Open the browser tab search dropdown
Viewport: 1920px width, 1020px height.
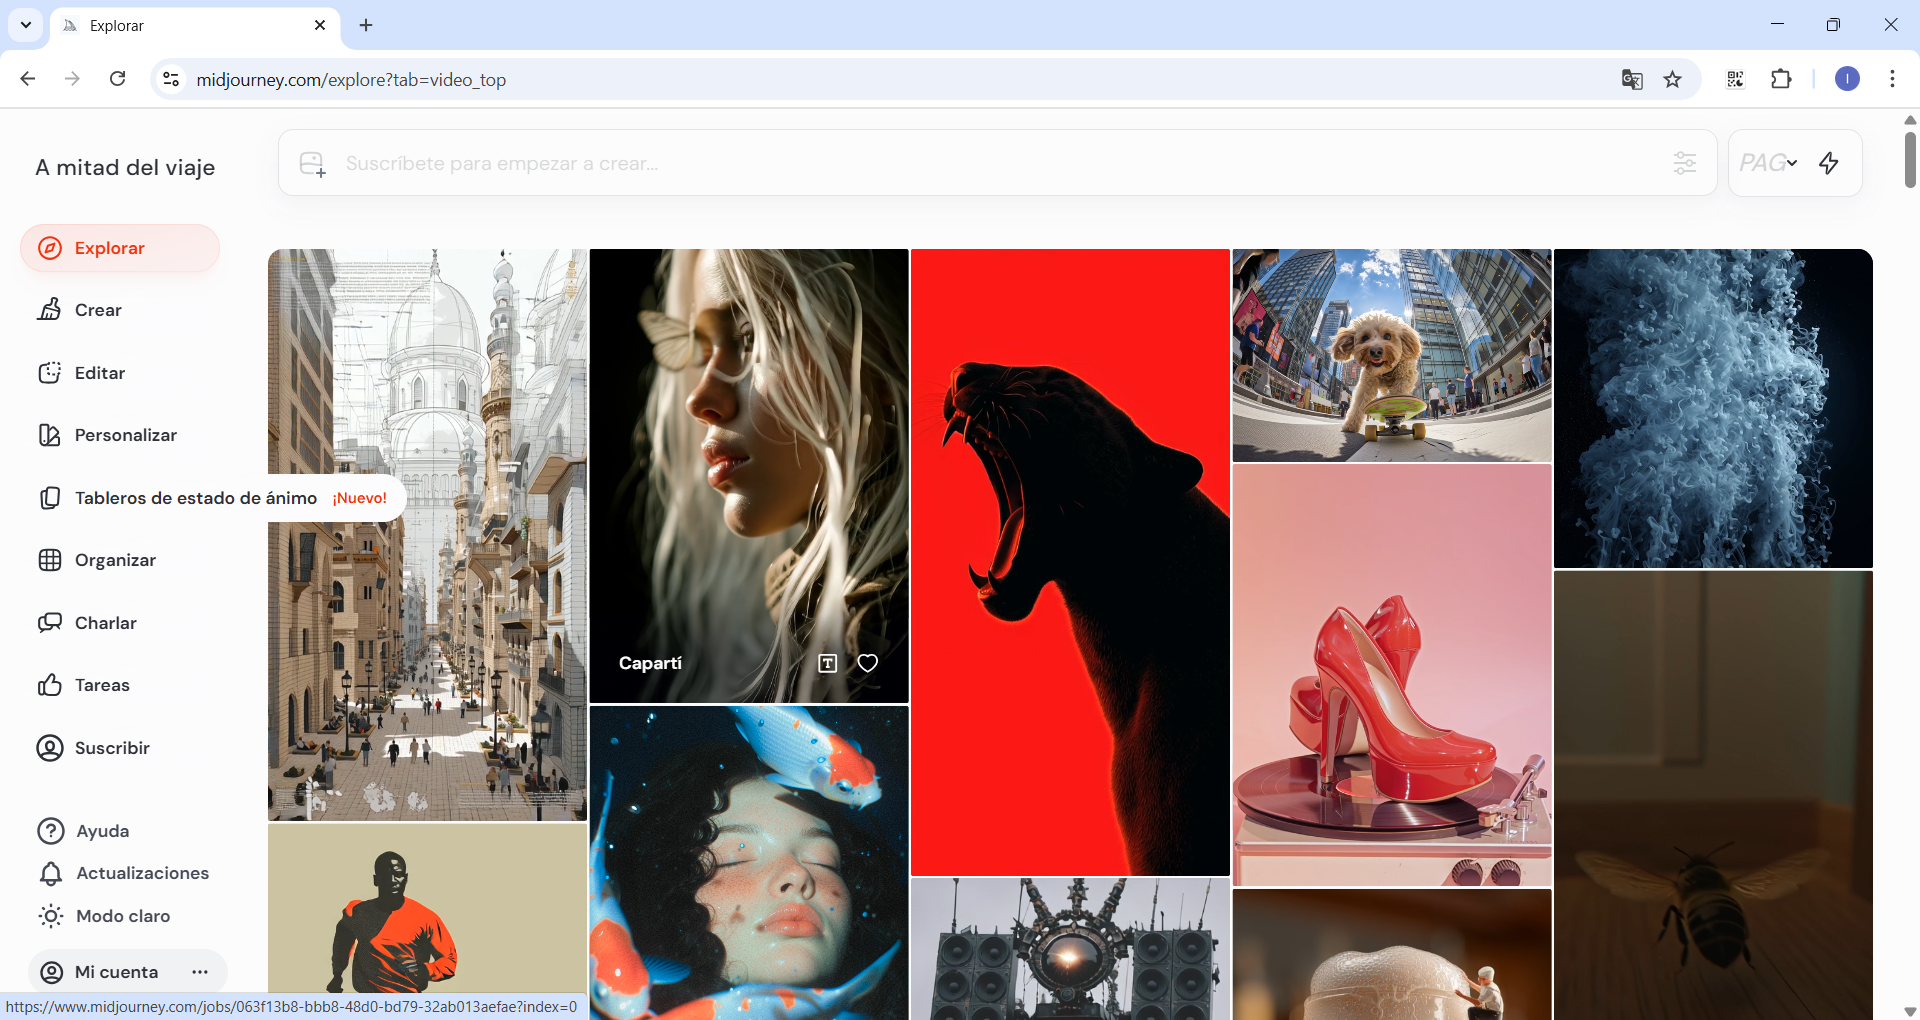pos(26,25)
